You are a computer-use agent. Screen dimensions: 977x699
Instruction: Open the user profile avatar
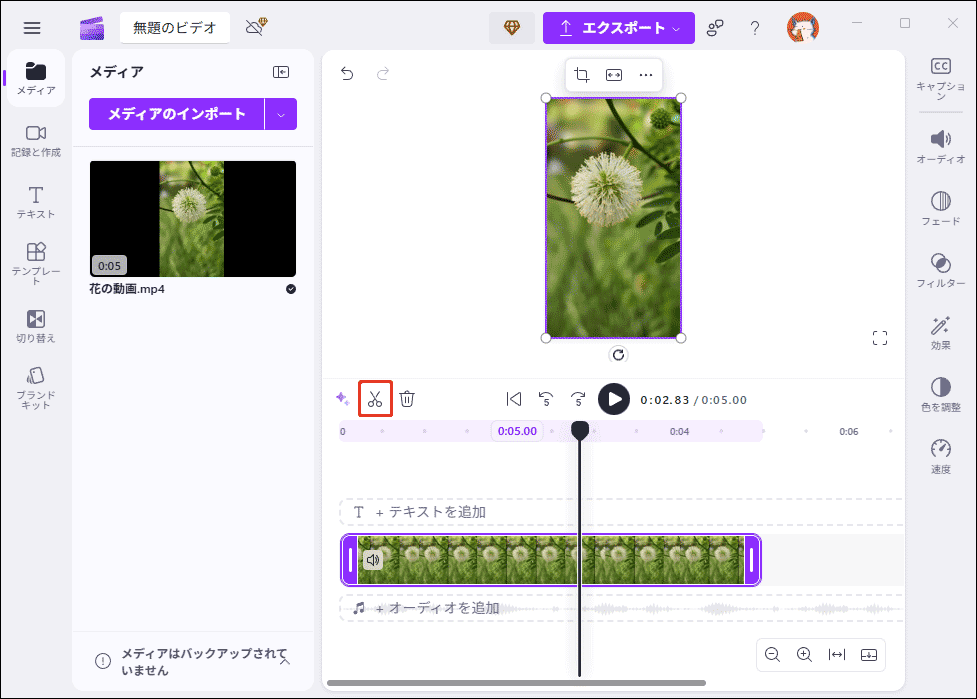pos(803,27)
